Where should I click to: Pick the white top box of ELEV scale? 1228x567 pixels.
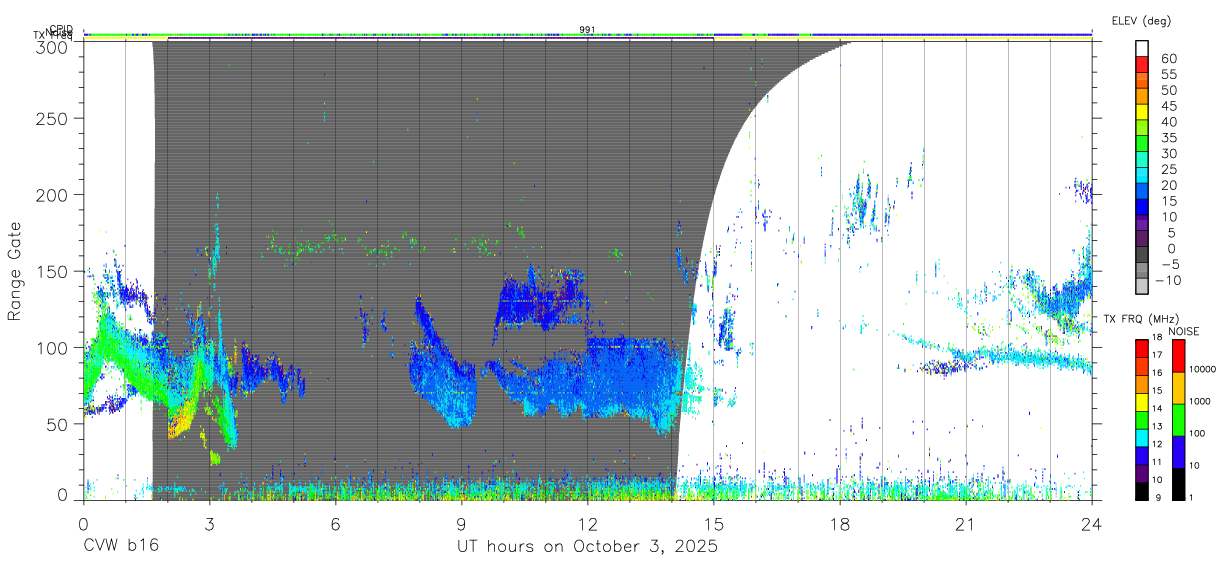(1143, 48)
